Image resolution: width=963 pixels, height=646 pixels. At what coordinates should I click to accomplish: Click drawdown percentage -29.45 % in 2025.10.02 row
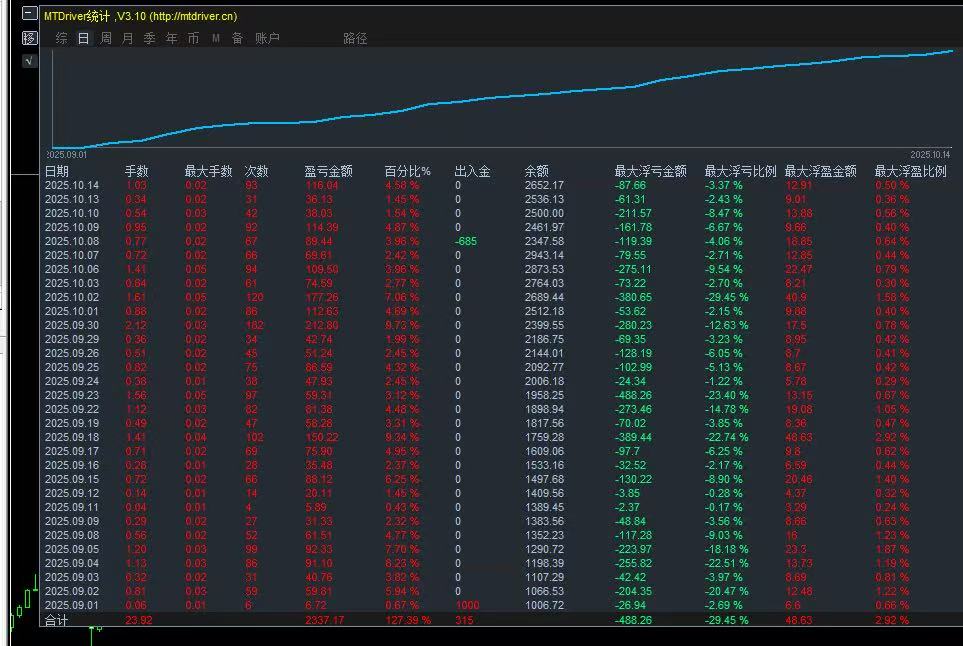pos(727,297)
